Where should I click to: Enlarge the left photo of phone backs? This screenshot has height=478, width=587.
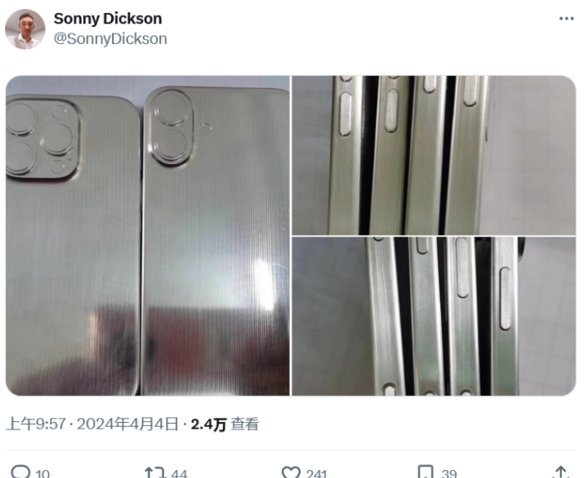point(147,235)
